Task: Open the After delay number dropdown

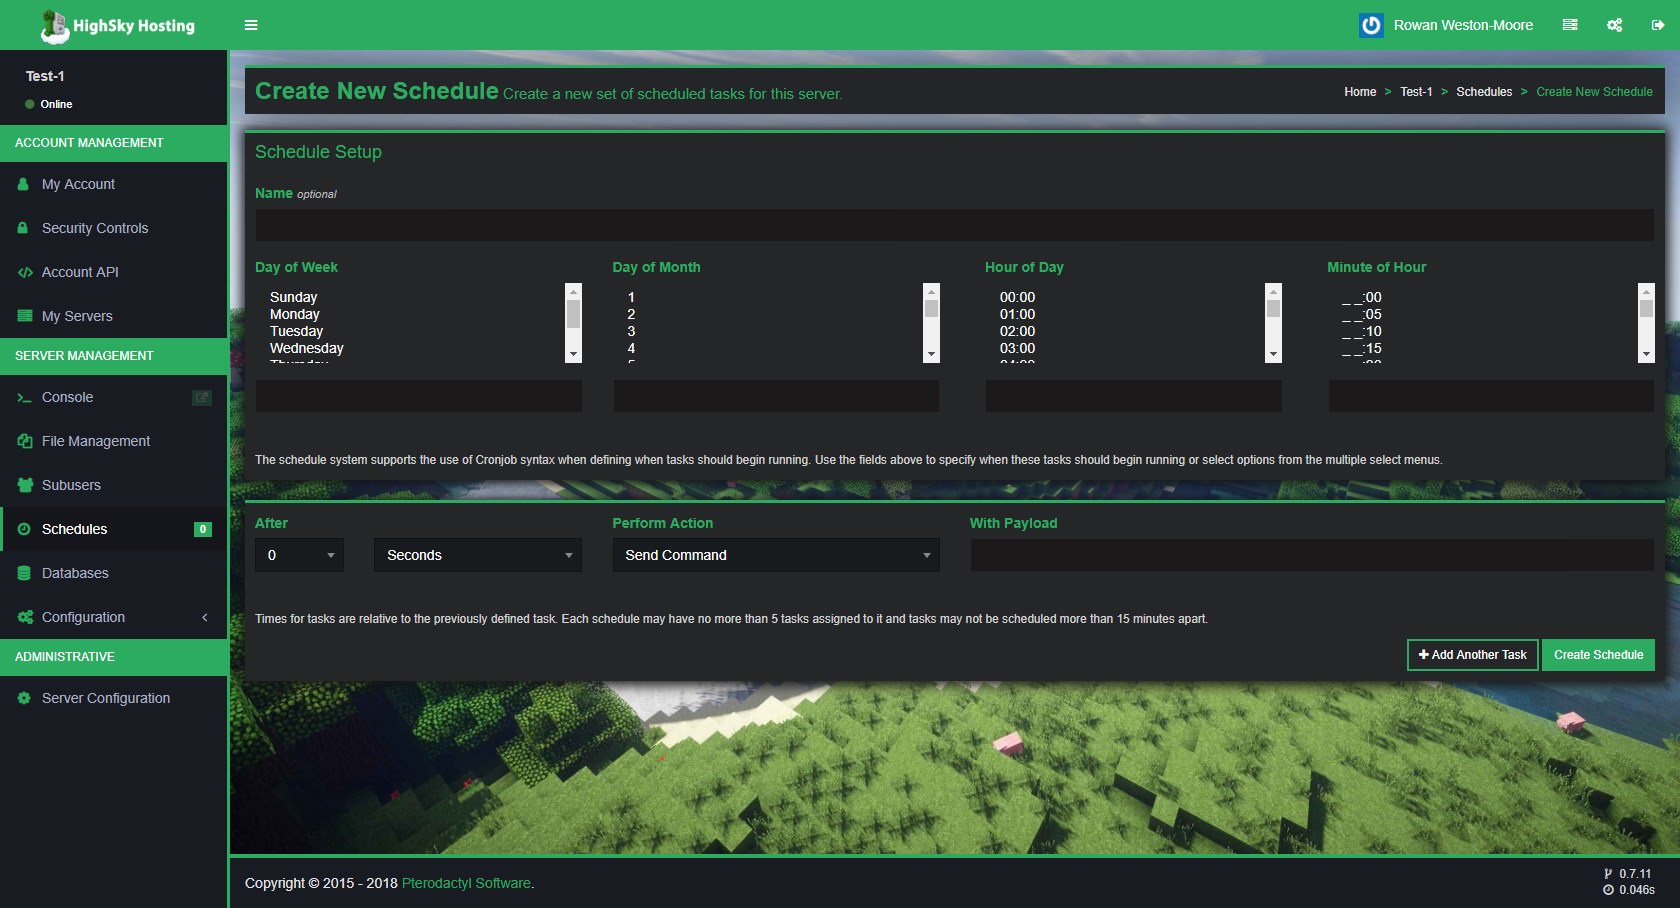Action: [299, 555]
